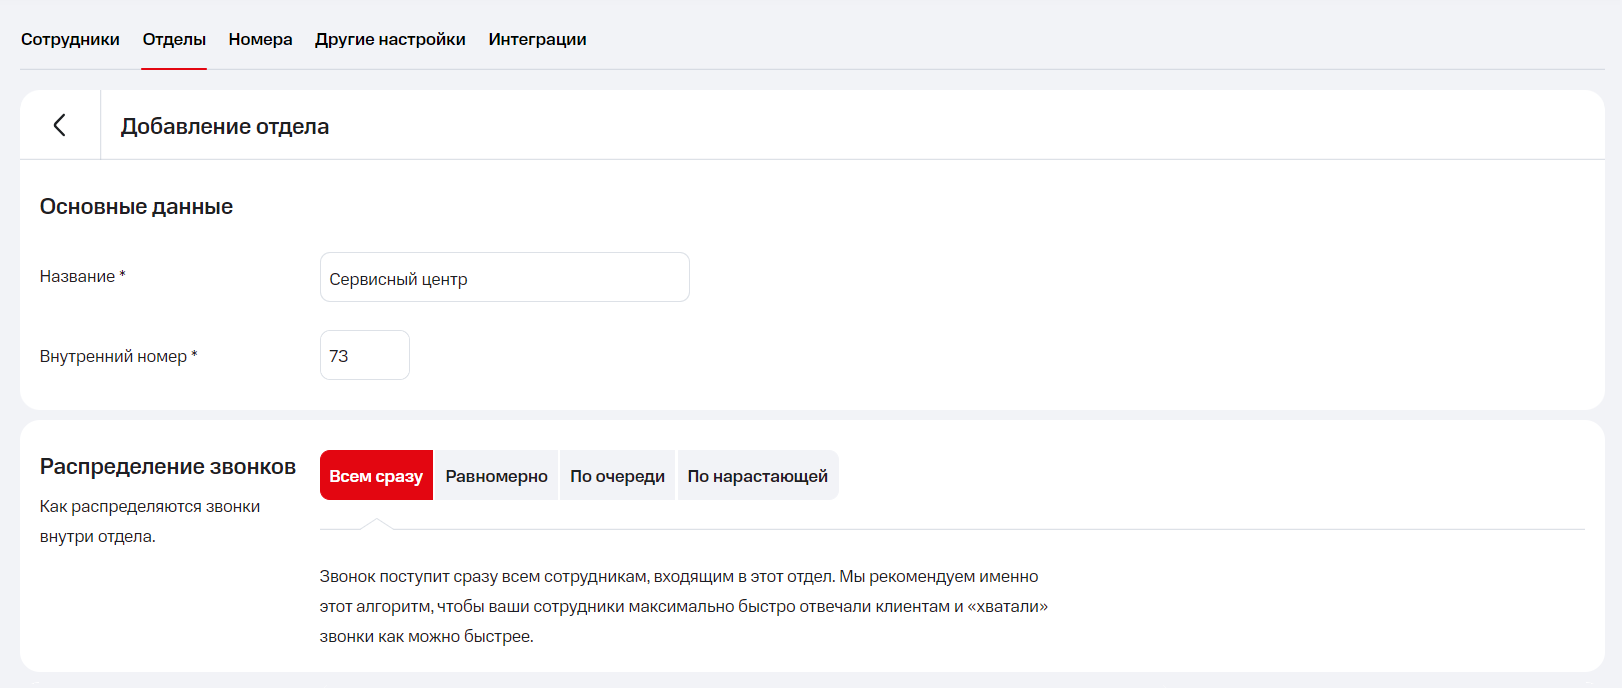Open the Интеграции tab
1622x688 pixels.
click(x=537, y=40)
